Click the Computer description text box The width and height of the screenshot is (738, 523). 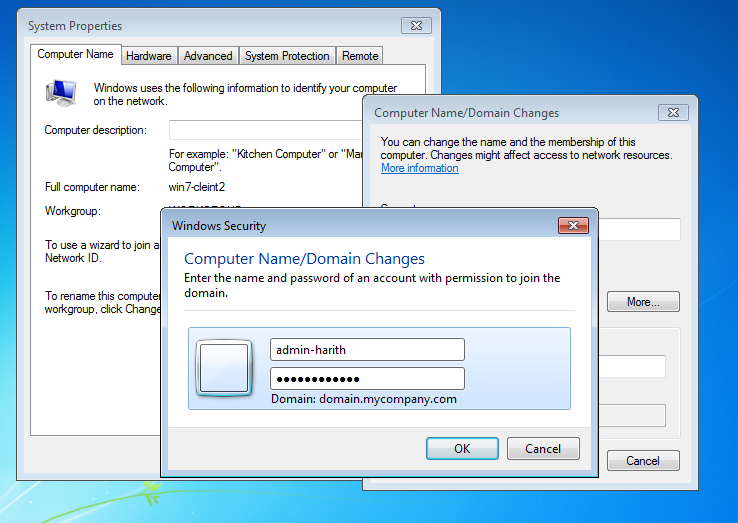(x=265, y=130)
